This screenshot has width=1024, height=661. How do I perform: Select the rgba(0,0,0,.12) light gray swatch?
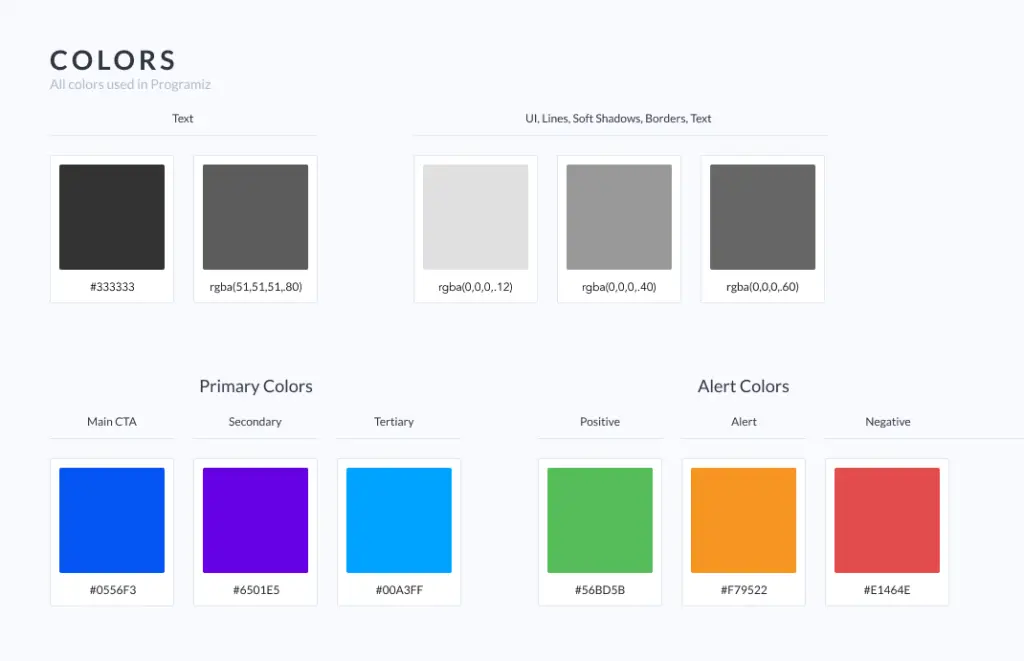click(x=476, y=216)
